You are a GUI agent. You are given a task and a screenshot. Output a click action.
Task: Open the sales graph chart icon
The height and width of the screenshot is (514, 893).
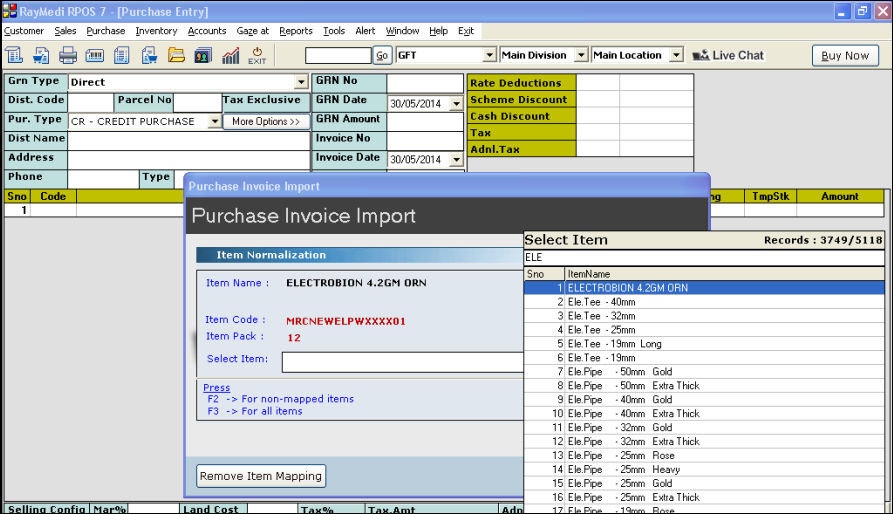(230, 55)
